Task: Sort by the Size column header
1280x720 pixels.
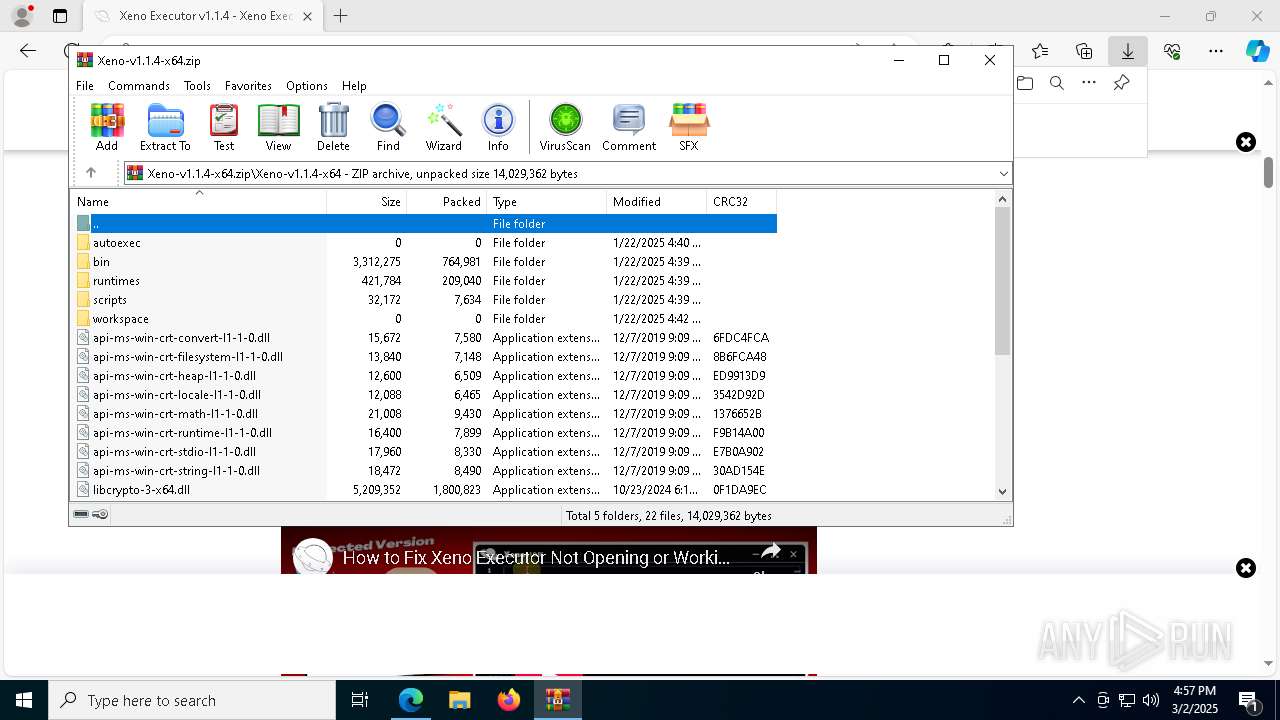Action: coord(367,201)
